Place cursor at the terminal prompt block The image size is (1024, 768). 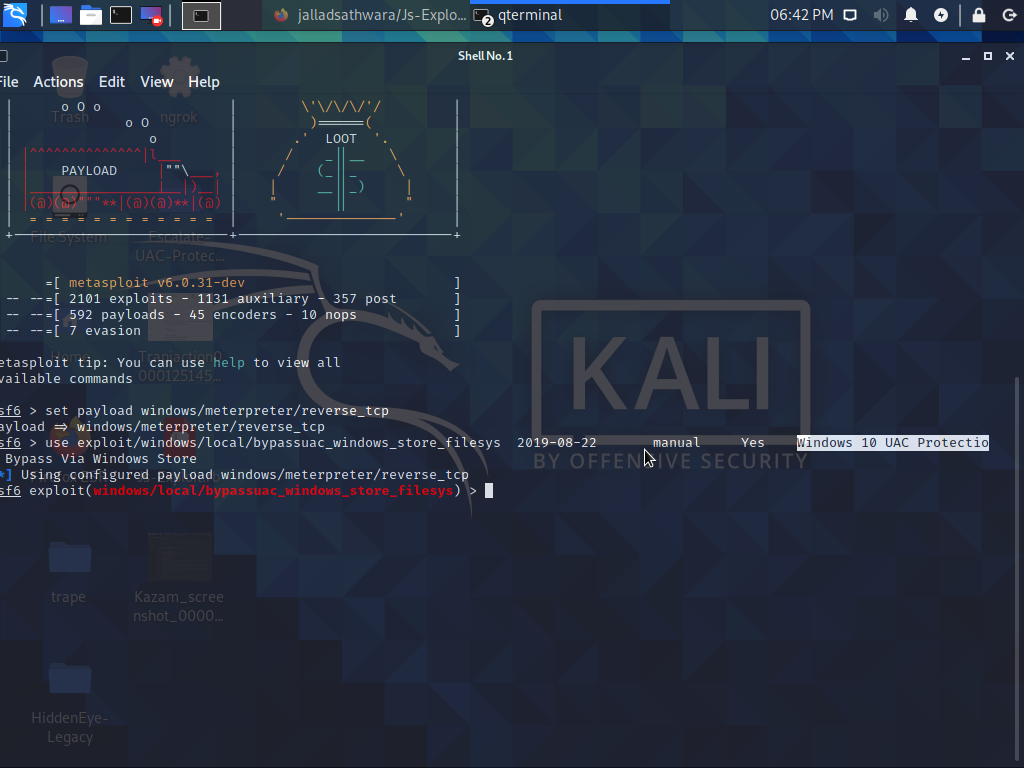pyautogui.click(x=489, y=490)
